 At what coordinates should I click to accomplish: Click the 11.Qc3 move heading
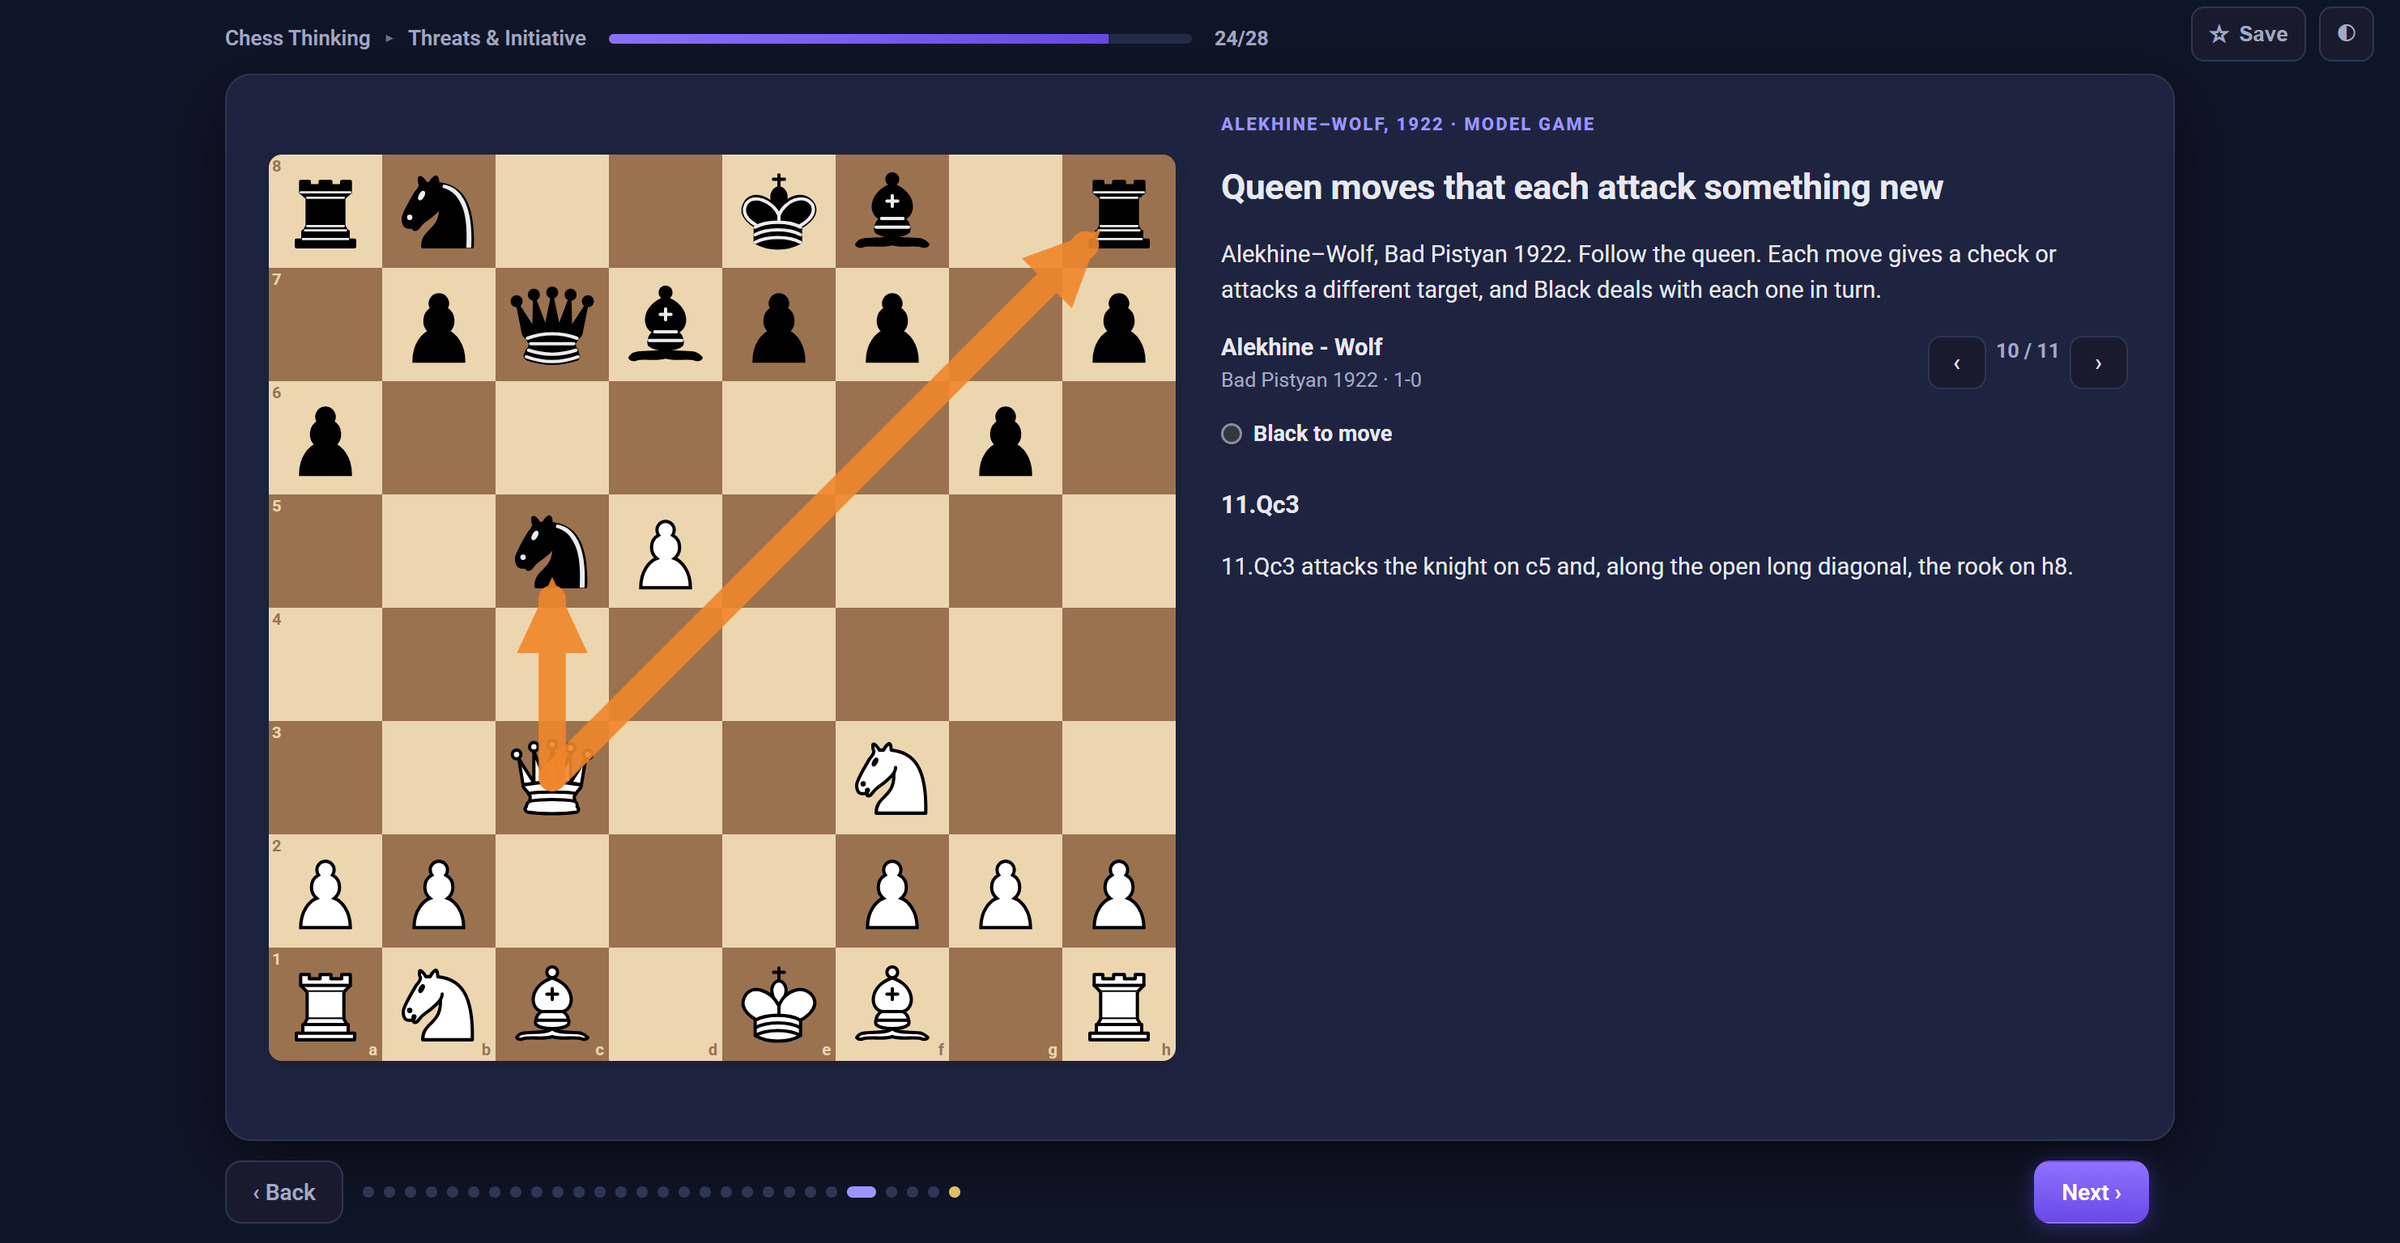pos(1260,505)
